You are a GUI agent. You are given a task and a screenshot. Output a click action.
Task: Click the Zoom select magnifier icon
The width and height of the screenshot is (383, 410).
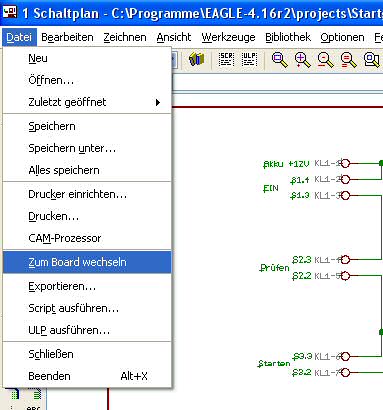[x=372, y=60]
